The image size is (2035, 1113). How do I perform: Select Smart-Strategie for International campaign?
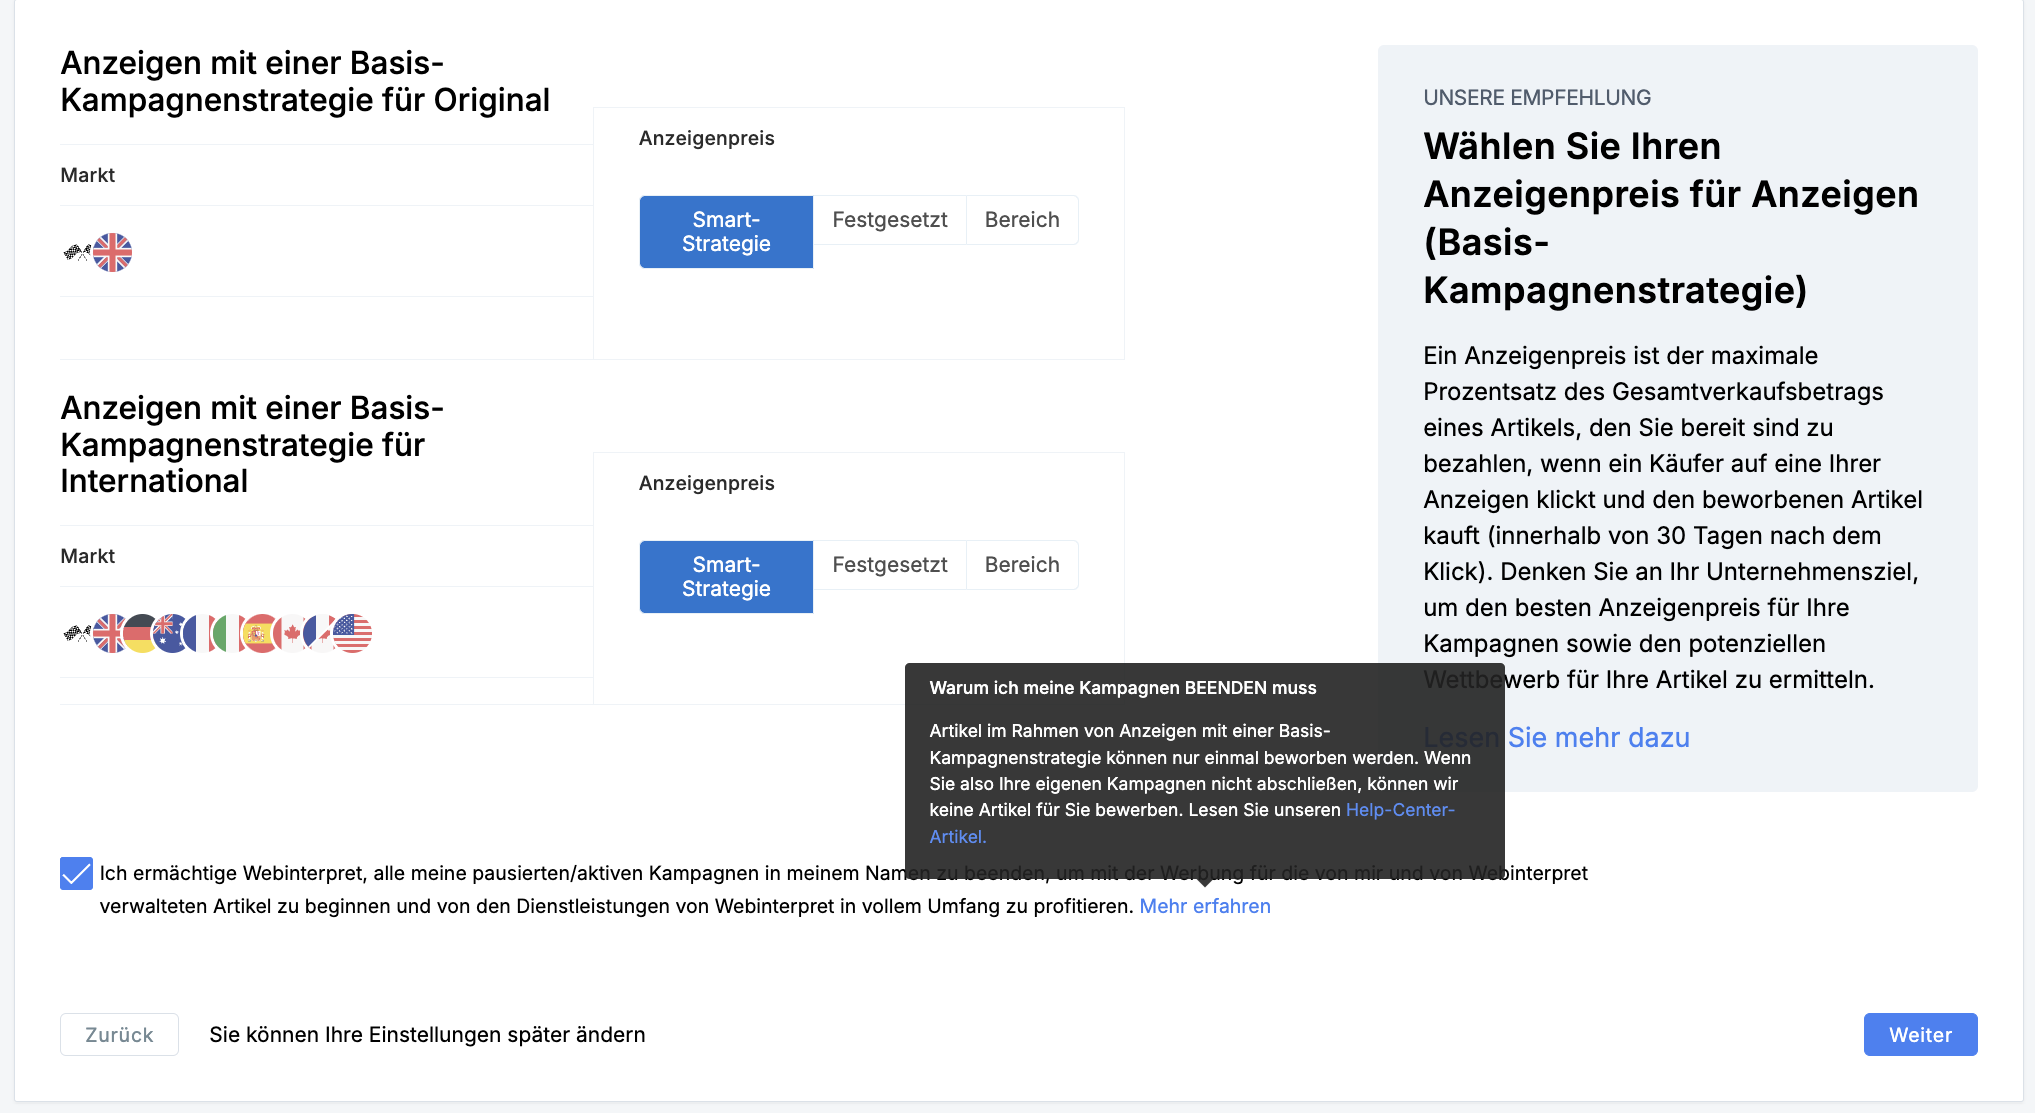(x=726, y=577)
